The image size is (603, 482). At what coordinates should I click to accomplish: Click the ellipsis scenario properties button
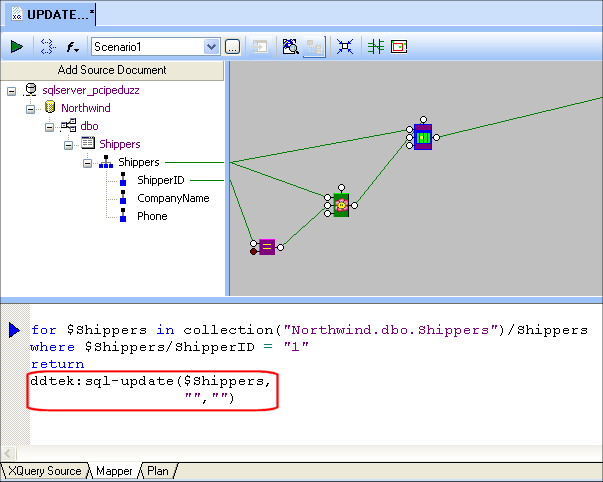[233, 47]
